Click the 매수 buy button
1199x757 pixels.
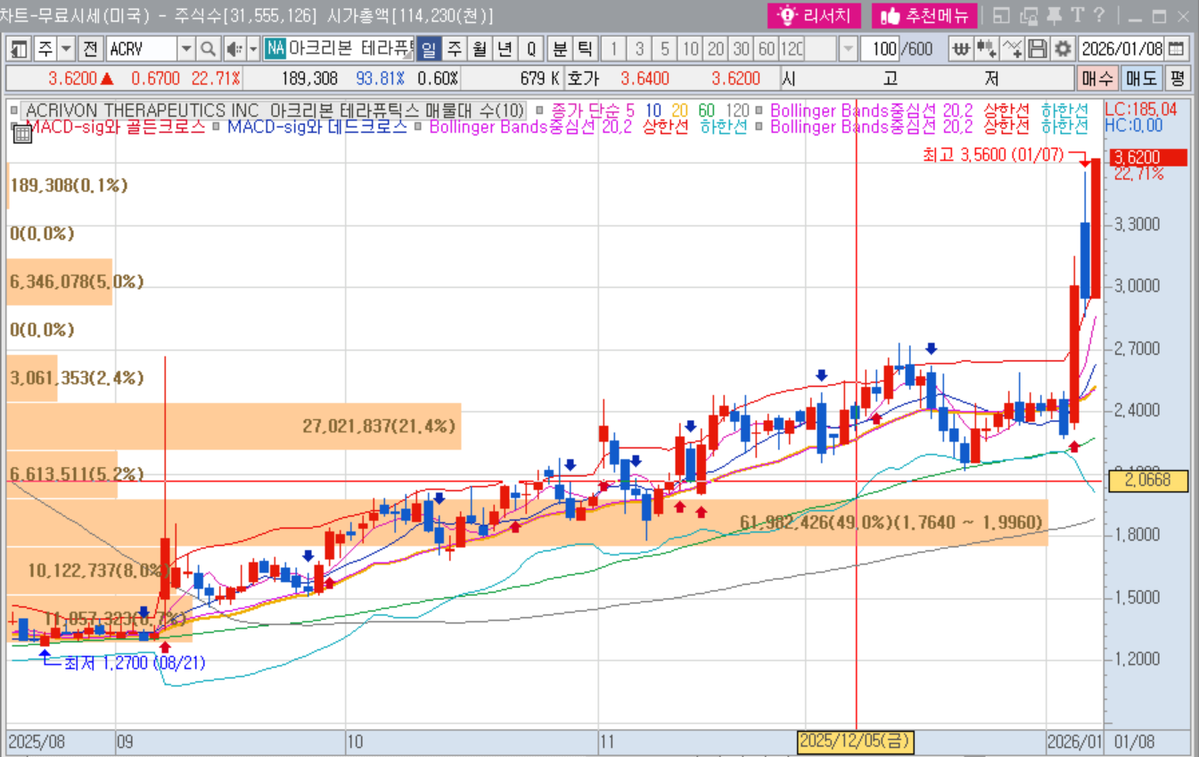pos(1097,78)
